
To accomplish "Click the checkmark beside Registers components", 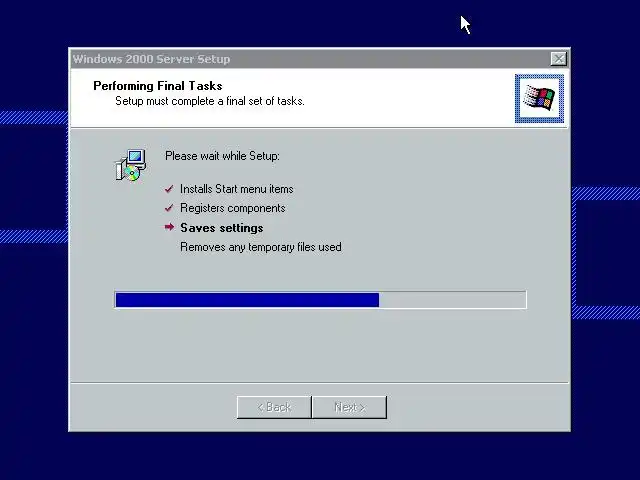I will [x=169, y=208].
